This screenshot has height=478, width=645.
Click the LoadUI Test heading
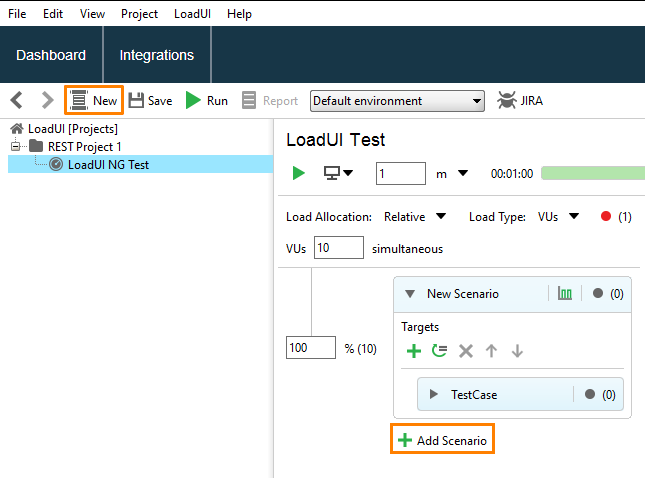point(336,140)
